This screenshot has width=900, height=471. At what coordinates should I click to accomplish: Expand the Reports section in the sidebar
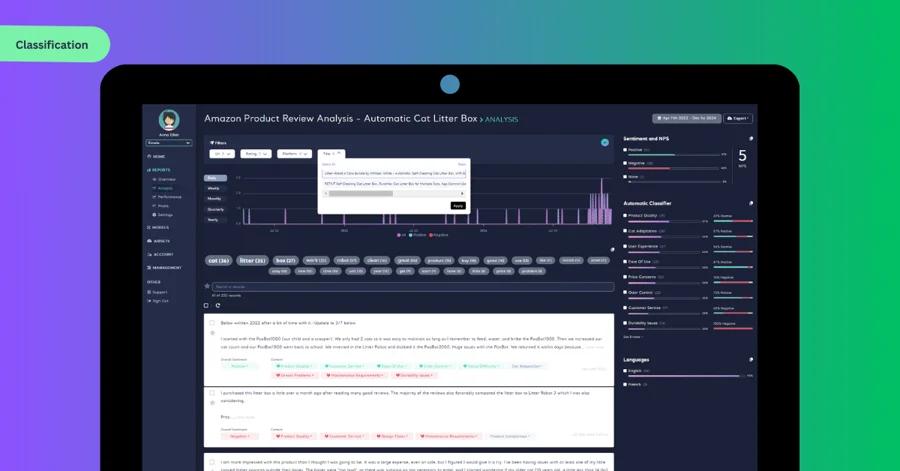point(158,170)
